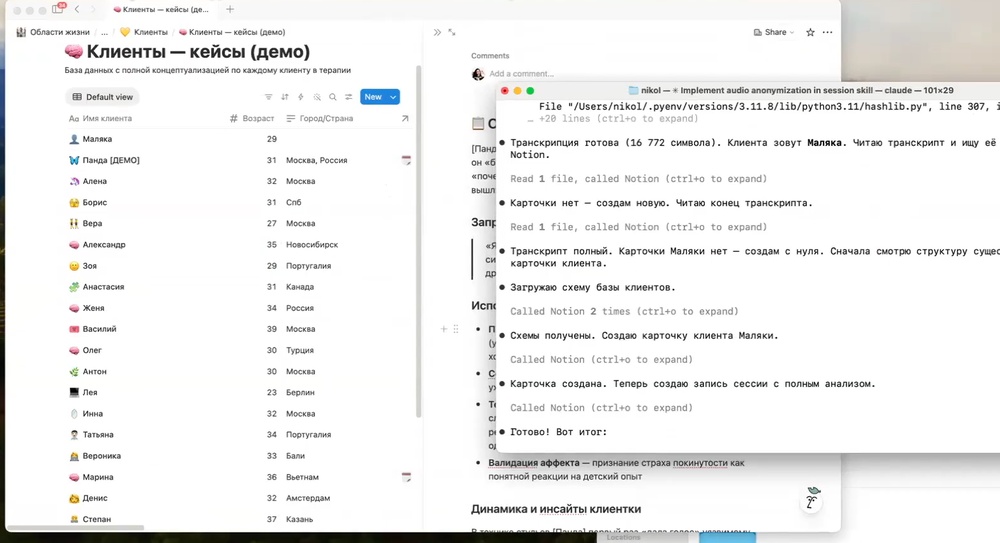The image size is (1000, 543).
Task: Select the Новосибирск city cell
Action: pos(312,244)
